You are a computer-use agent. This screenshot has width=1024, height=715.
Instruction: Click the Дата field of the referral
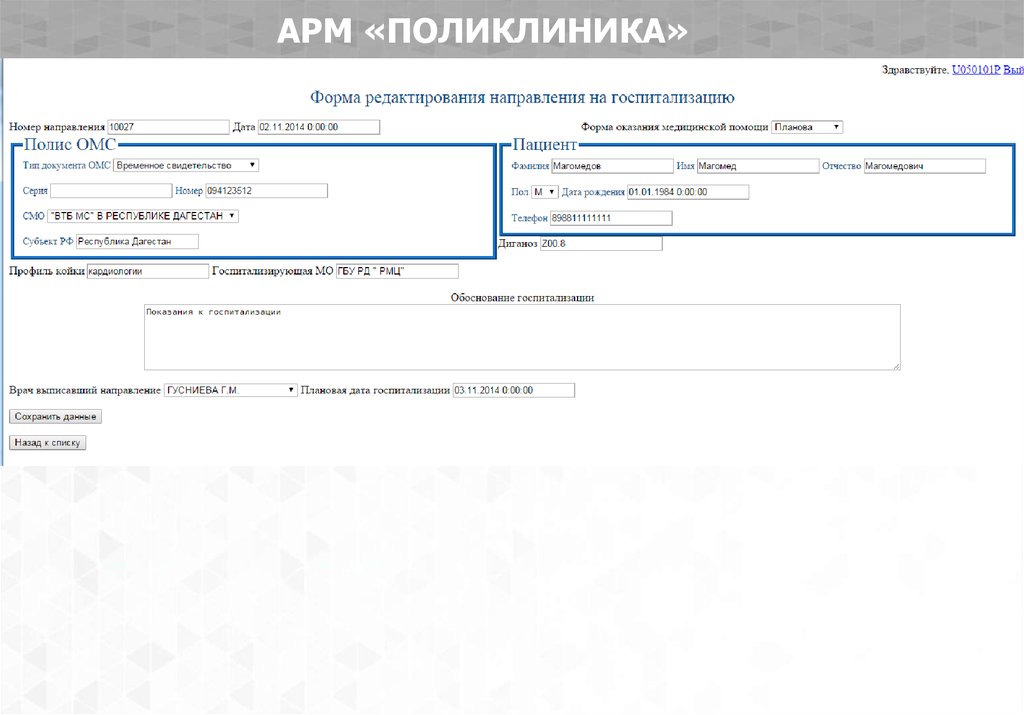[319, 127]
